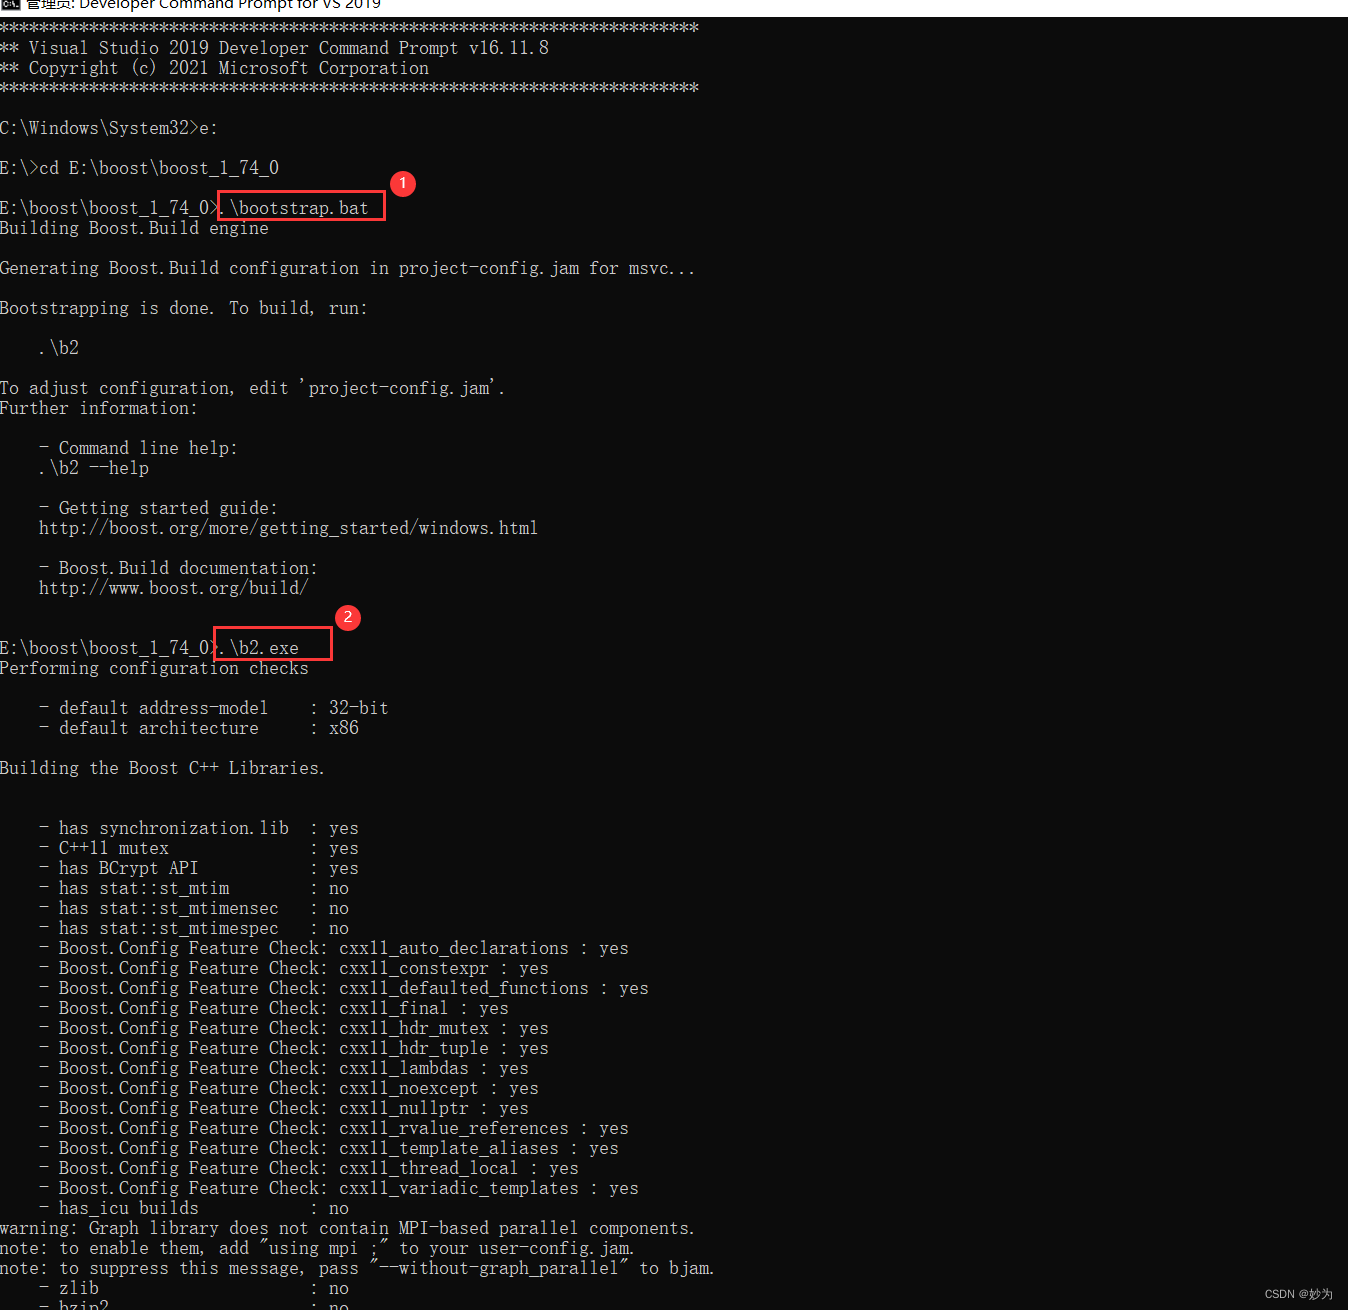Click the 'has BCrypt API : yes' line

click(199, 868)
